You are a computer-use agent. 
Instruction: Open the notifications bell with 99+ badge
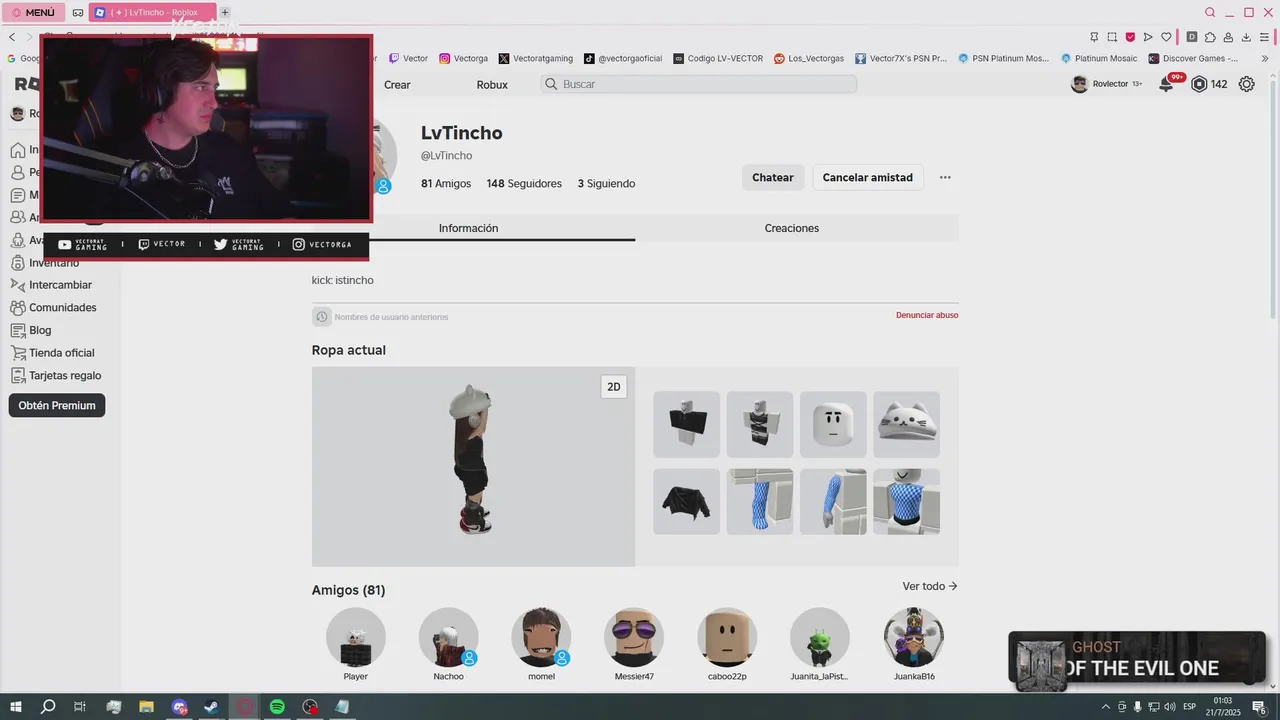point(1167,84)
